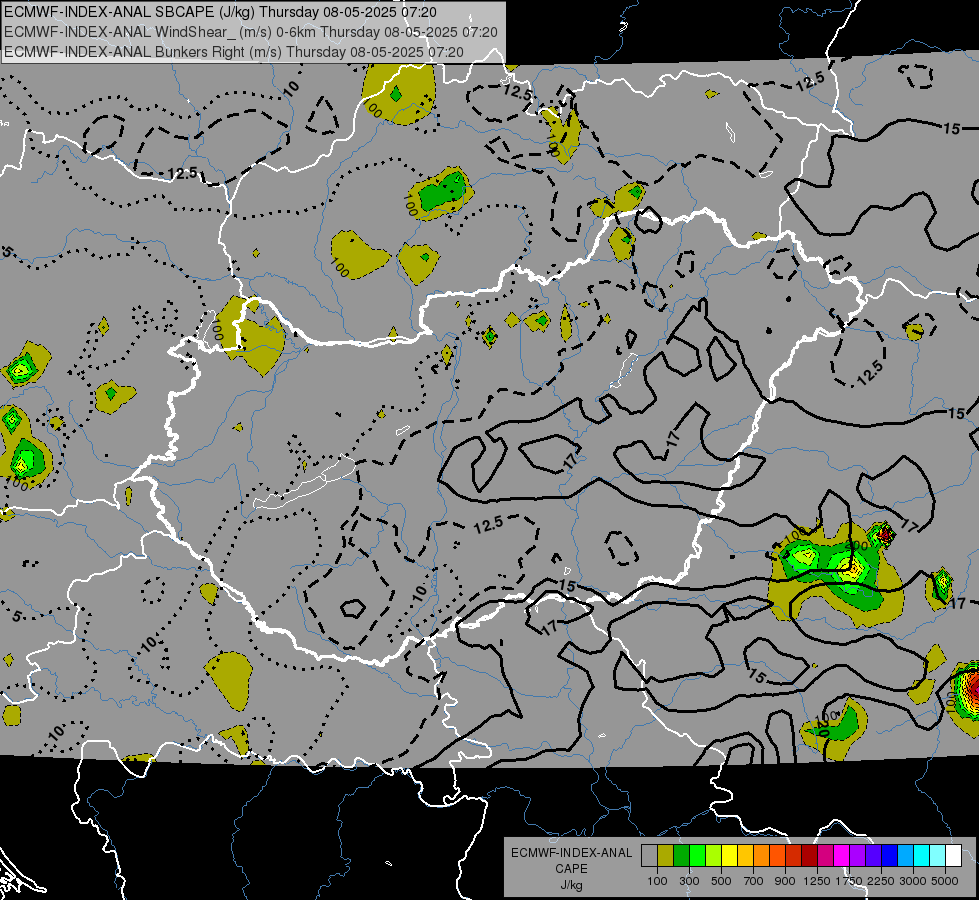Click the dark green legend swatch
The image size is (979, 900).
point(681,856)
